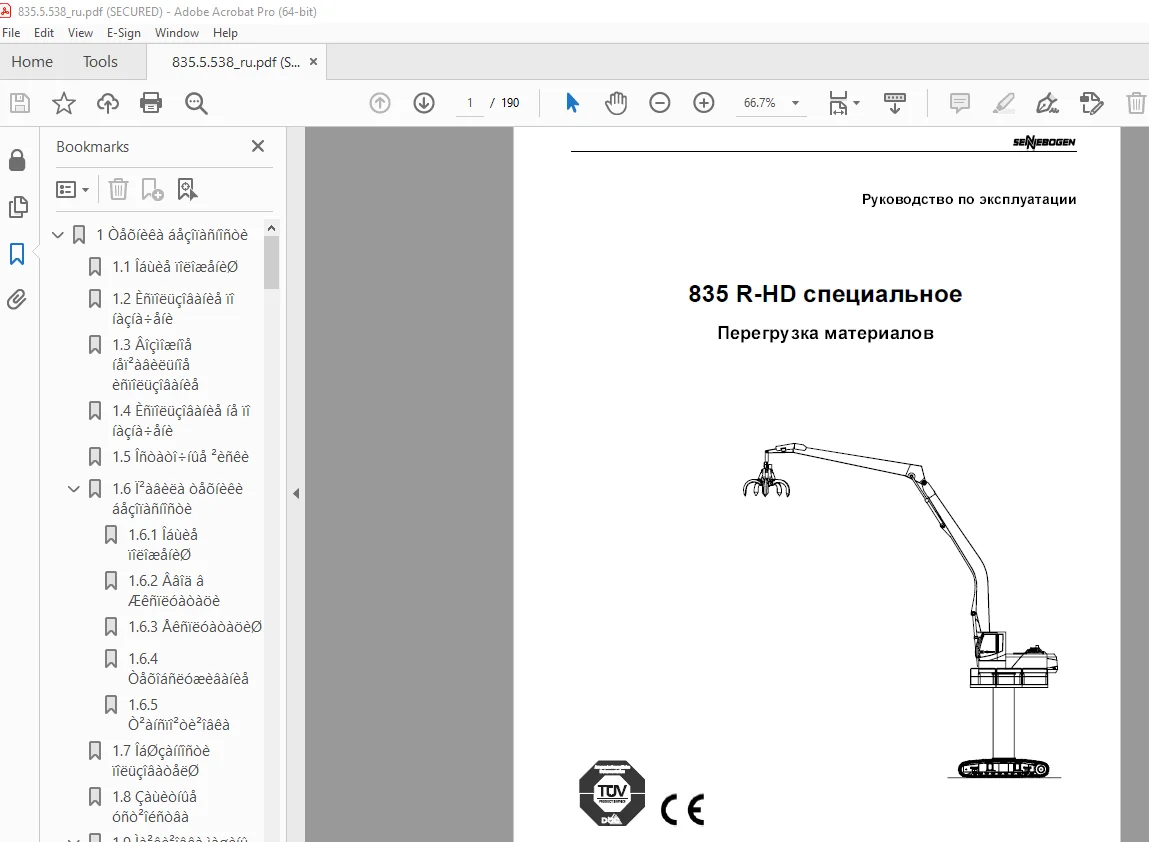Open the Attachments paperclip panel
This screenshot has width=1149, height=842.
[x=18, y=300]
